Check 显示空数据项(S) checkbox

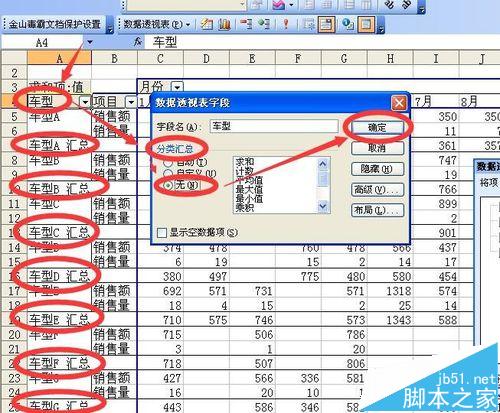click(x=162, y=233)
